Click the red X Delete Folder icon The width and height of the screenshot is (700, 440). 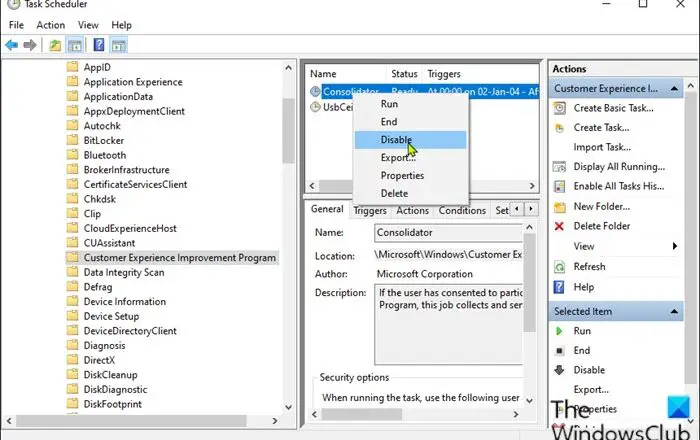pos(559,226)
